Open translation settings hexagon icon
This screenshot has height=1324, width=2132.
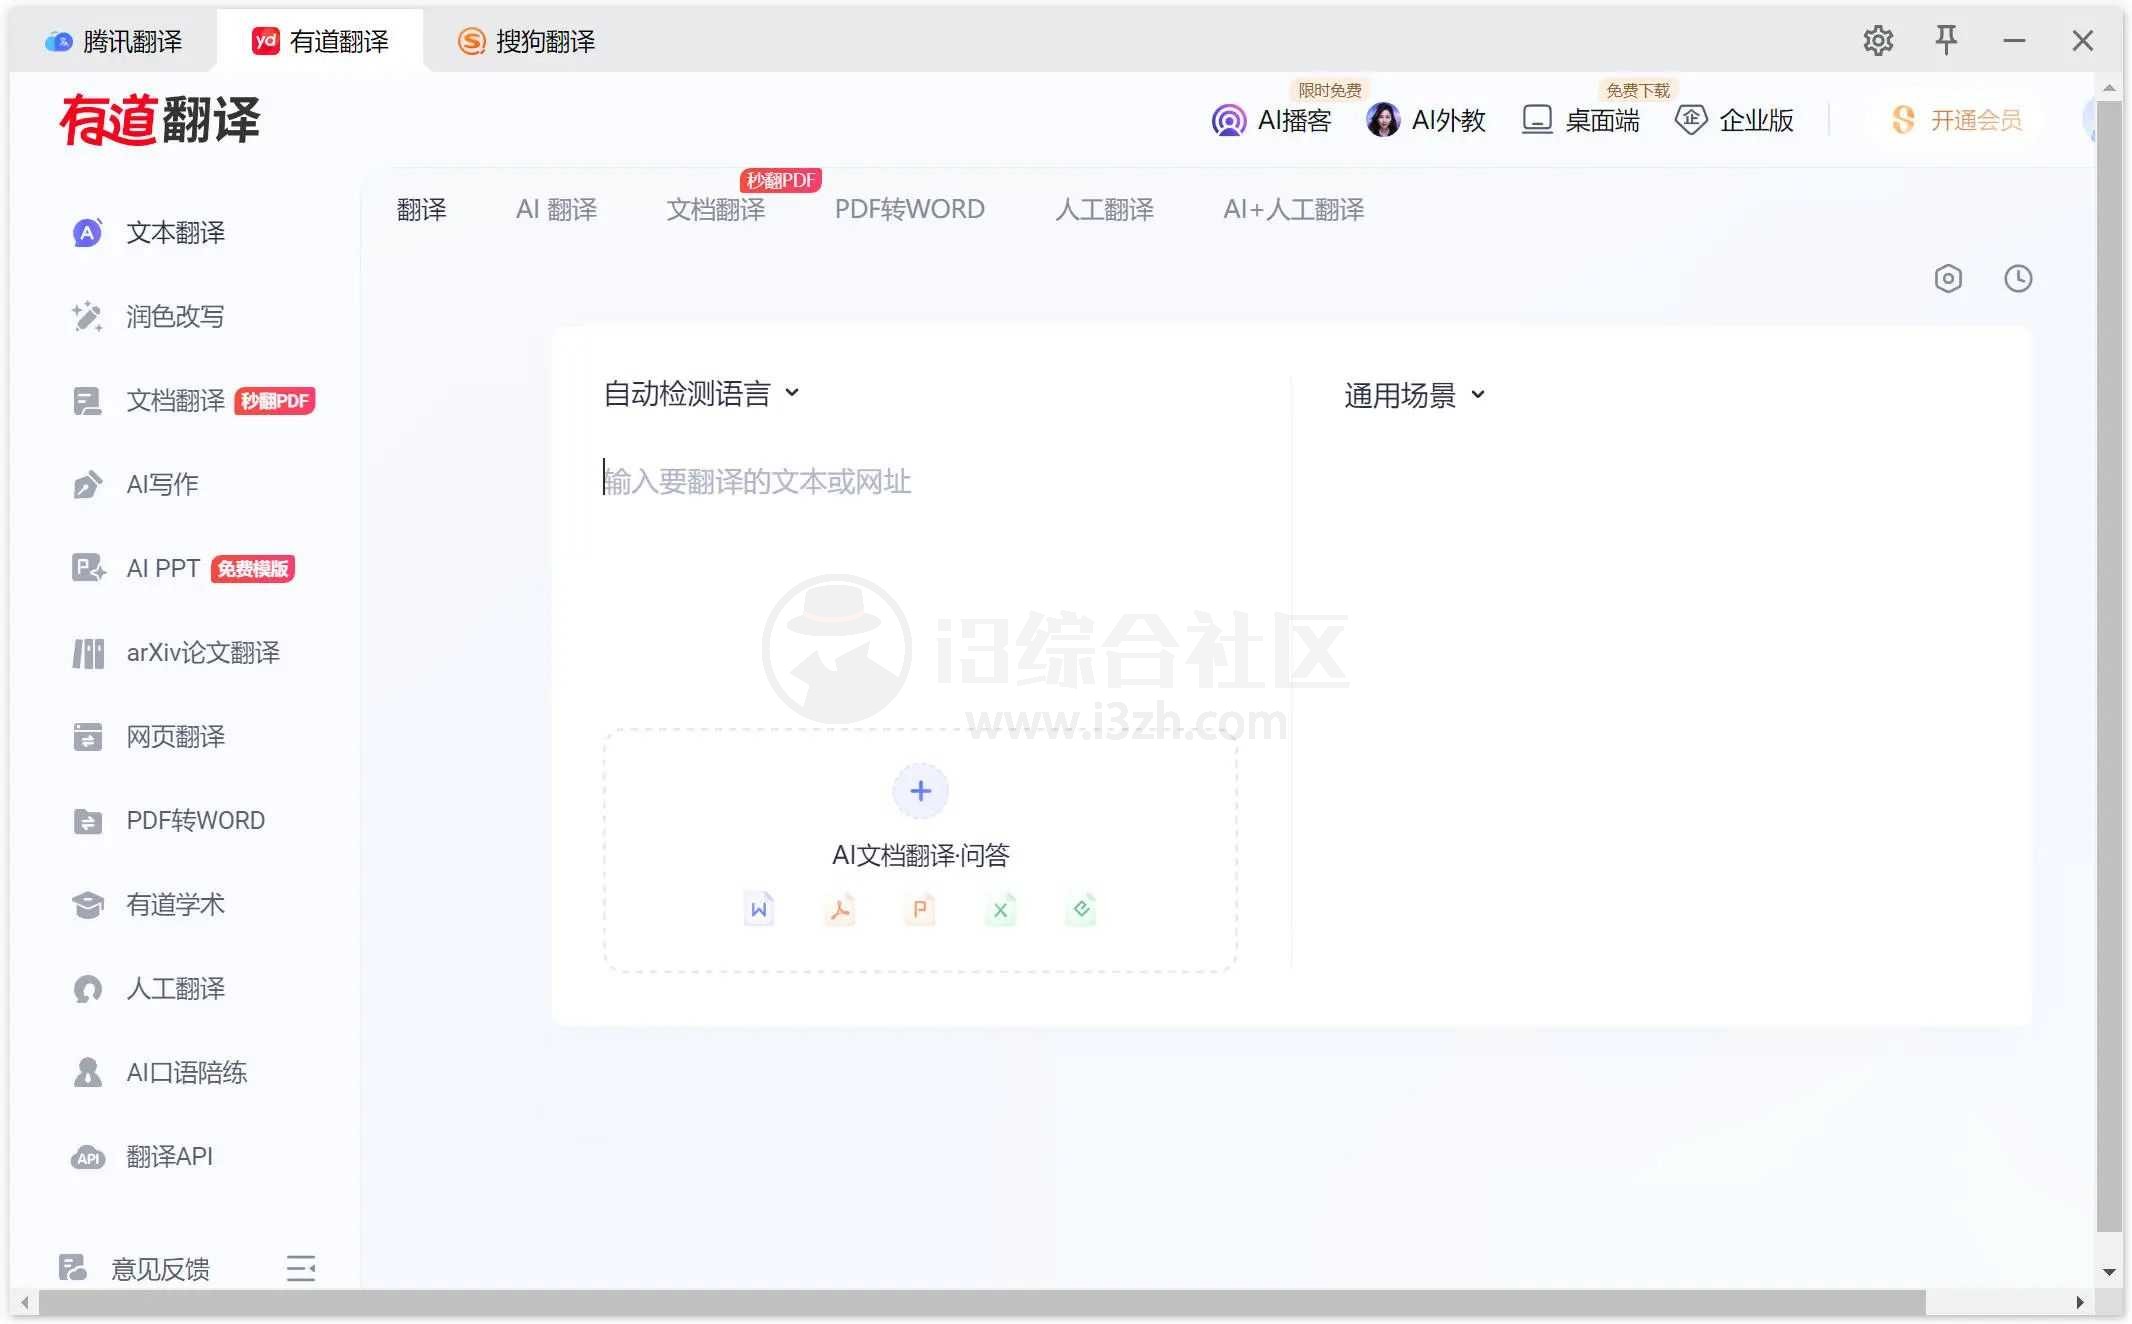tap(1948, 278)
